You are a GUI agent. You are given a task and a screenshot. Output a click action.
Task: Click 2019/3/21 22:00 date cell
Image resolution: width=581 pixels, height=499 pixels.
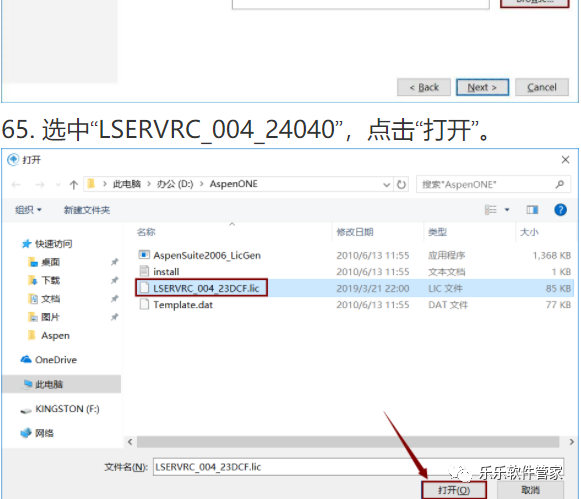coord(373,289)
